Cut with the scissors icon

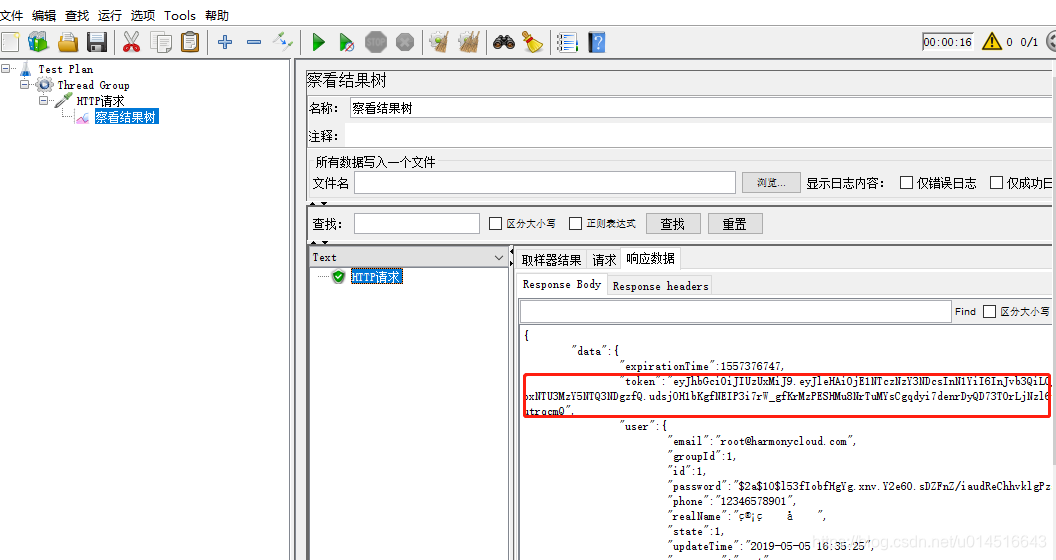pos(131,42)
